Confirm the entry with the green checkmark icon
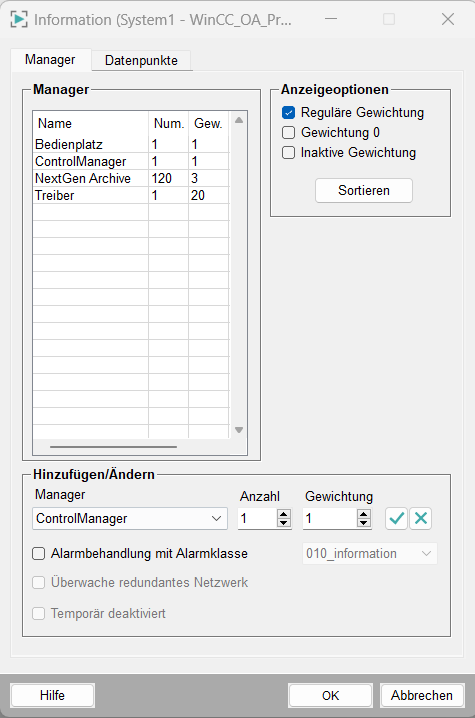 click(x=396, y=518)
